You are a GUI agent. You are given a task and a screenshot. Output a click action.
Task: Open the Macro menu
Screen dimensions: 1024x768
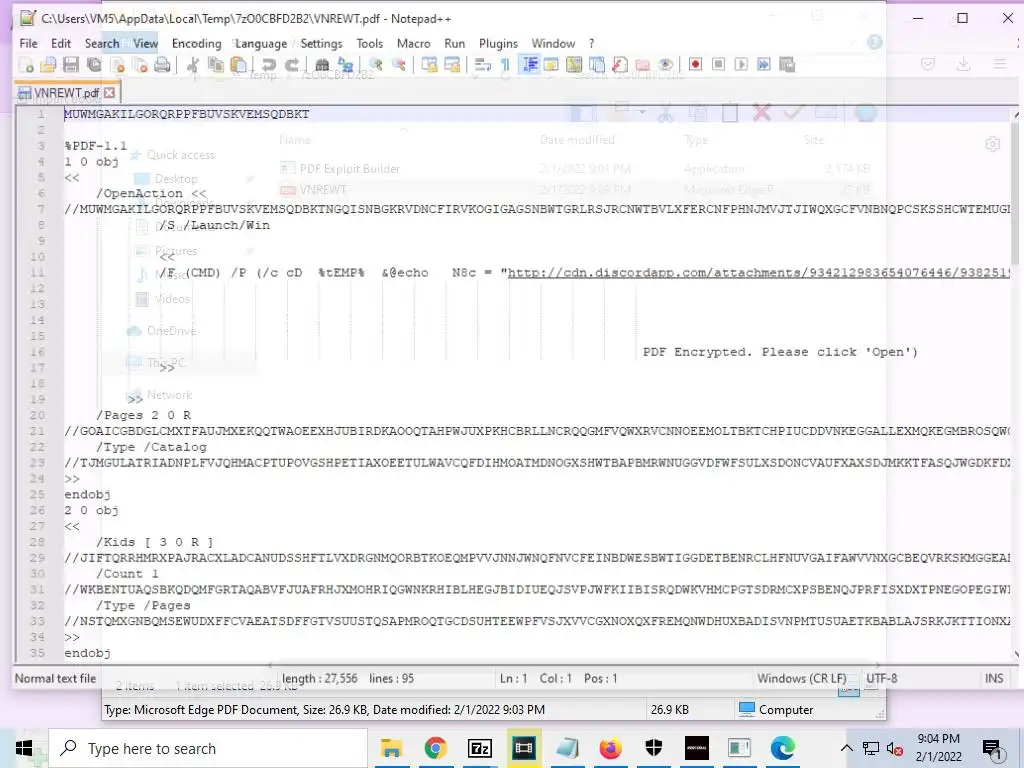click(x=413, y=44)
